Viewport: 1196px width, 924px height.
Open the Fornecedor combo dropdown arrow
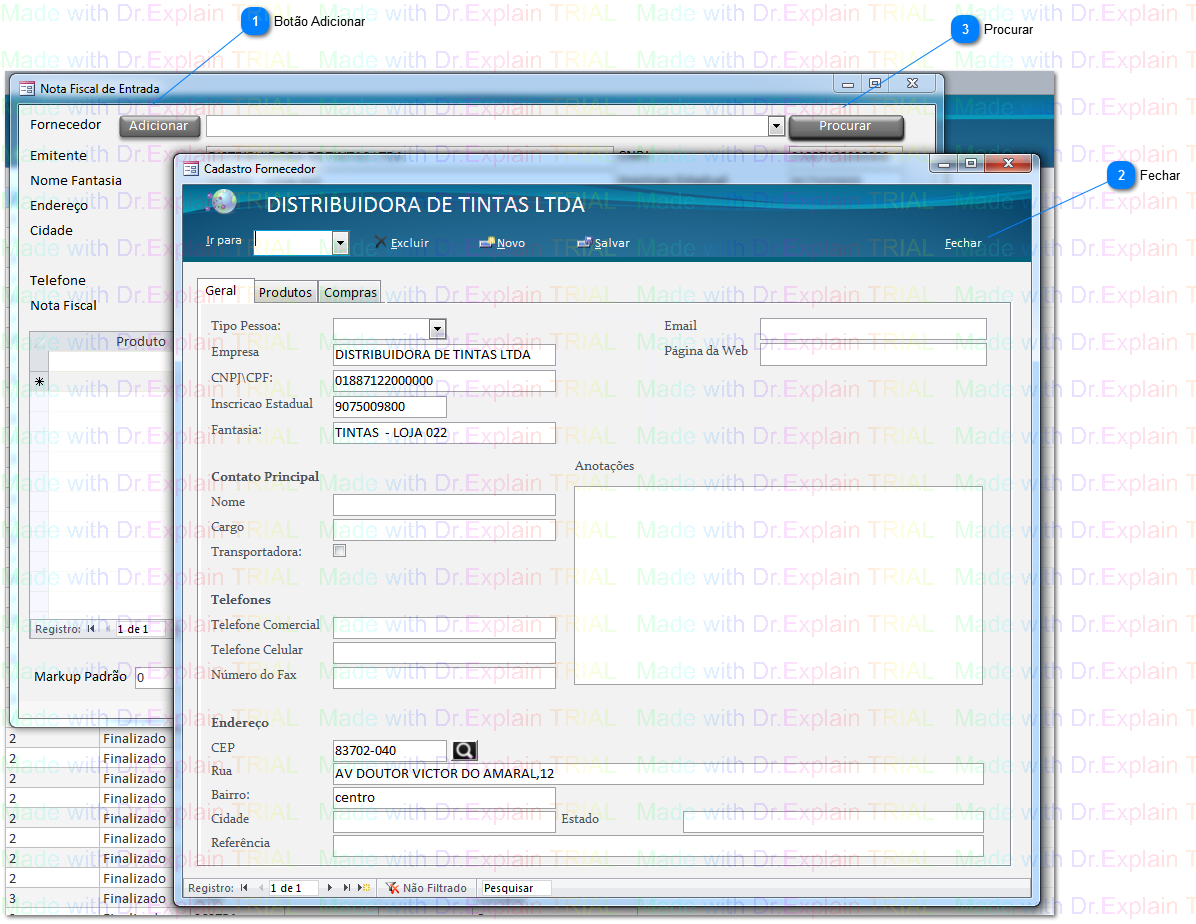(776, 126)
